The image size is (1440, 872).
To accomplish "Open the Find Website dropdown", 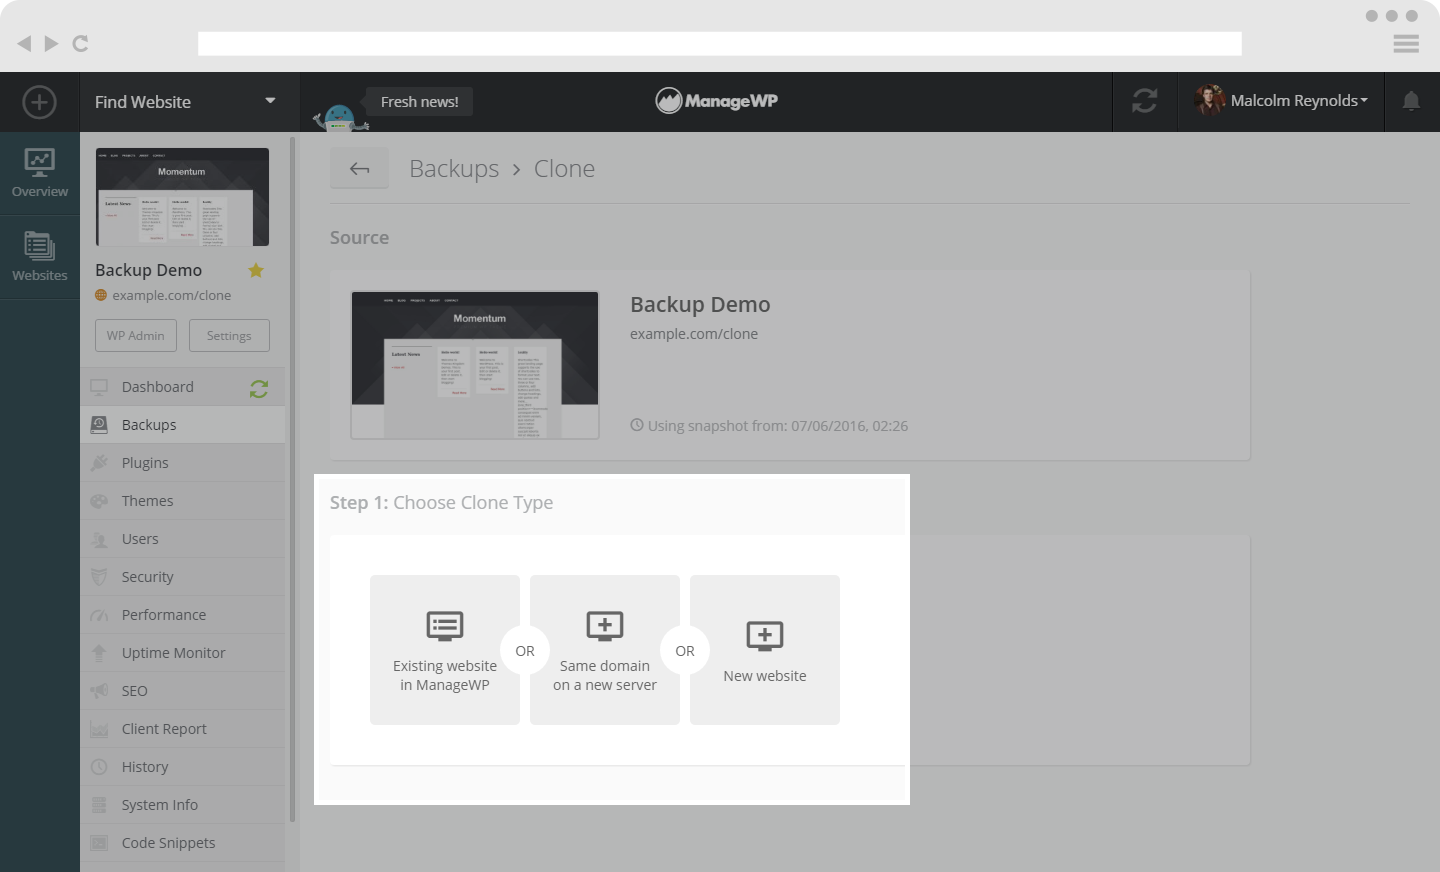I will (189, 102).
